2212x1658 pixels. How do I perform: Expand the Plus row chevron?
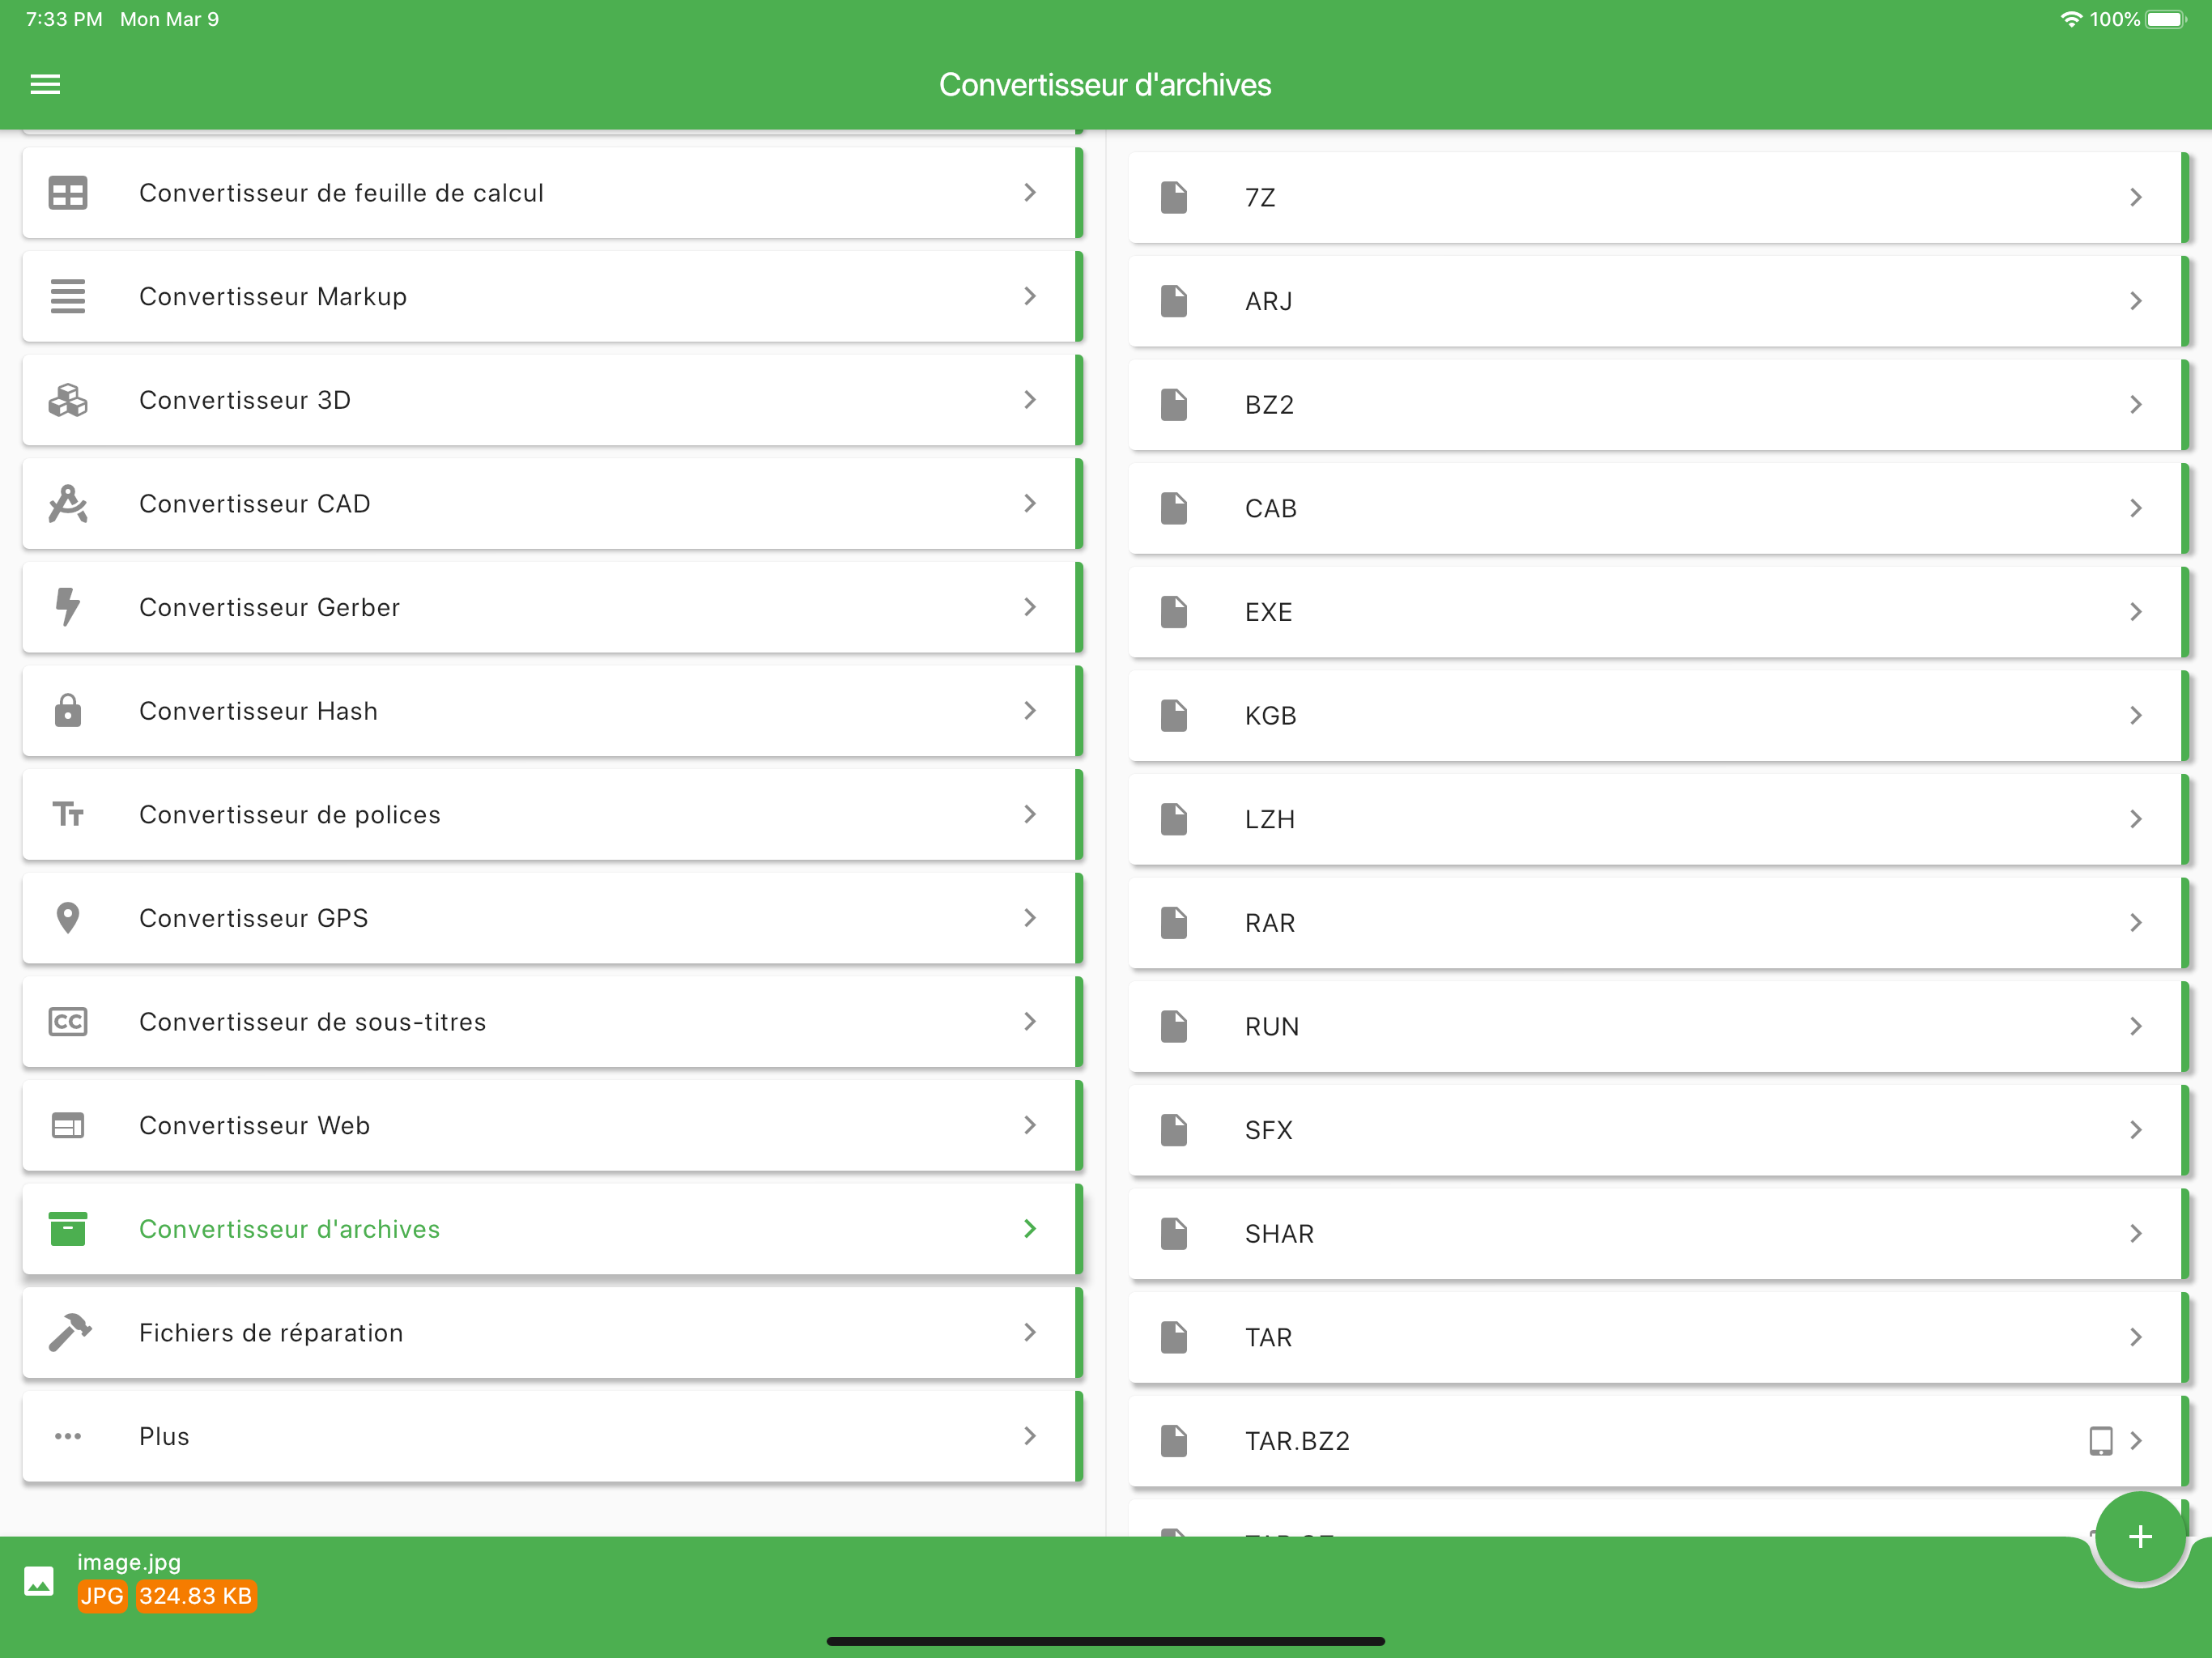point(1030,1437)
